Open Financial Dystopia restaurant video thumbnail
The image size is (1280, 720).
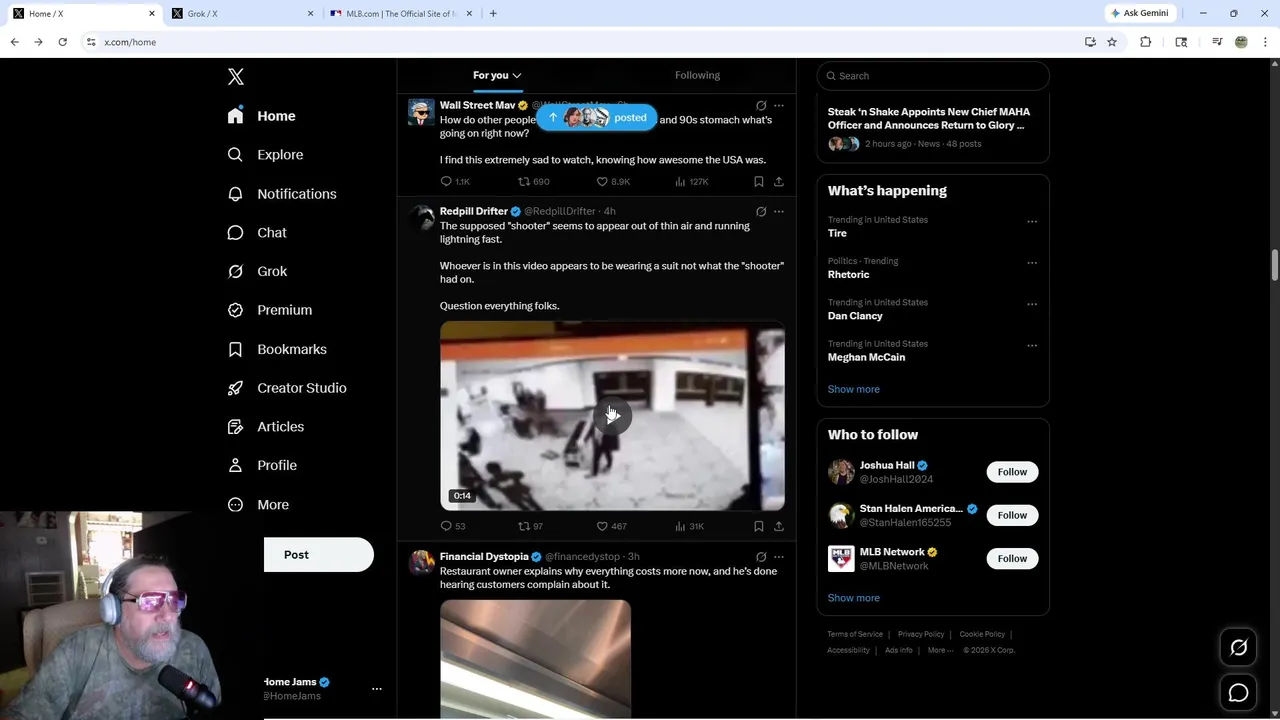point(535,658)
